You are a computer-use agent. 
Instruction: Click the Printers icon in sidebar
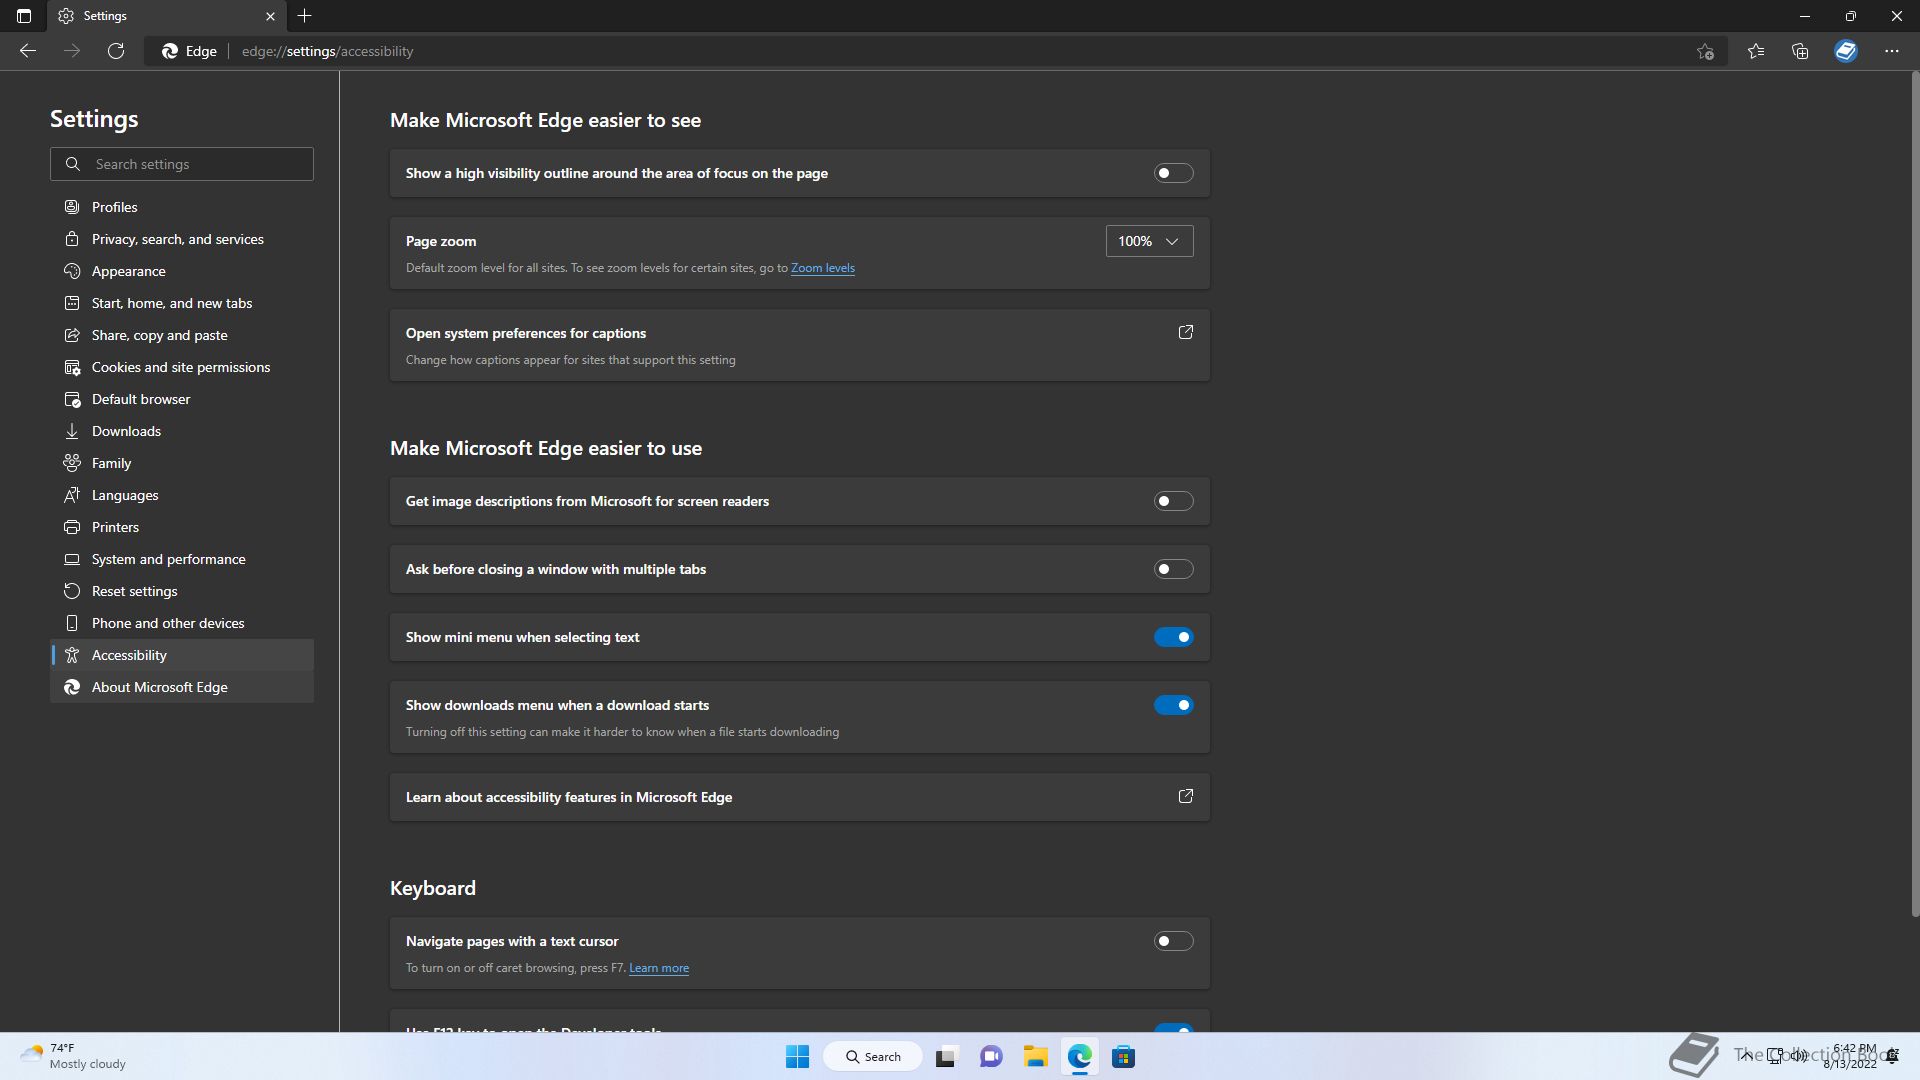pos(72,527)
